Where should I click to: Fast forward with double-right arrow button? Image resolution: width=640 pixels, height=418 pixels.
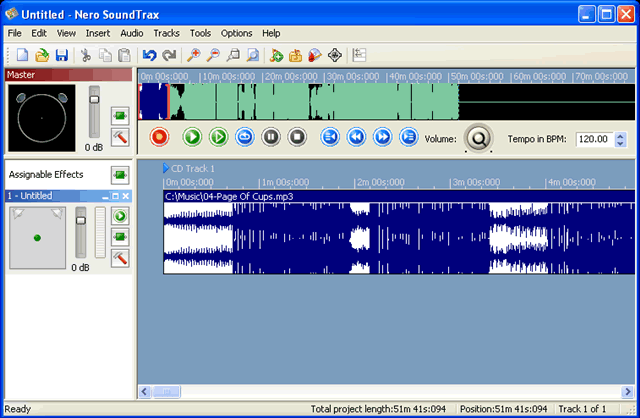[x=382, y=137]
